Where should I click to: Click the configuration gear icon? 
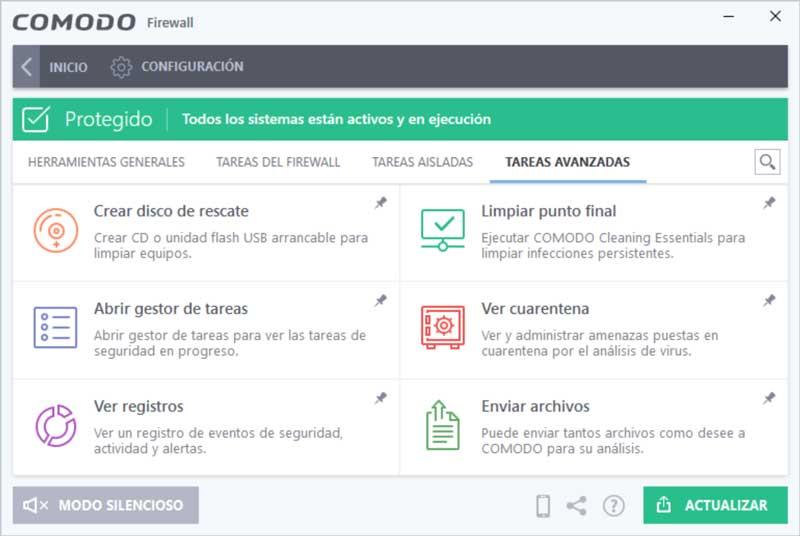[121, 67]
